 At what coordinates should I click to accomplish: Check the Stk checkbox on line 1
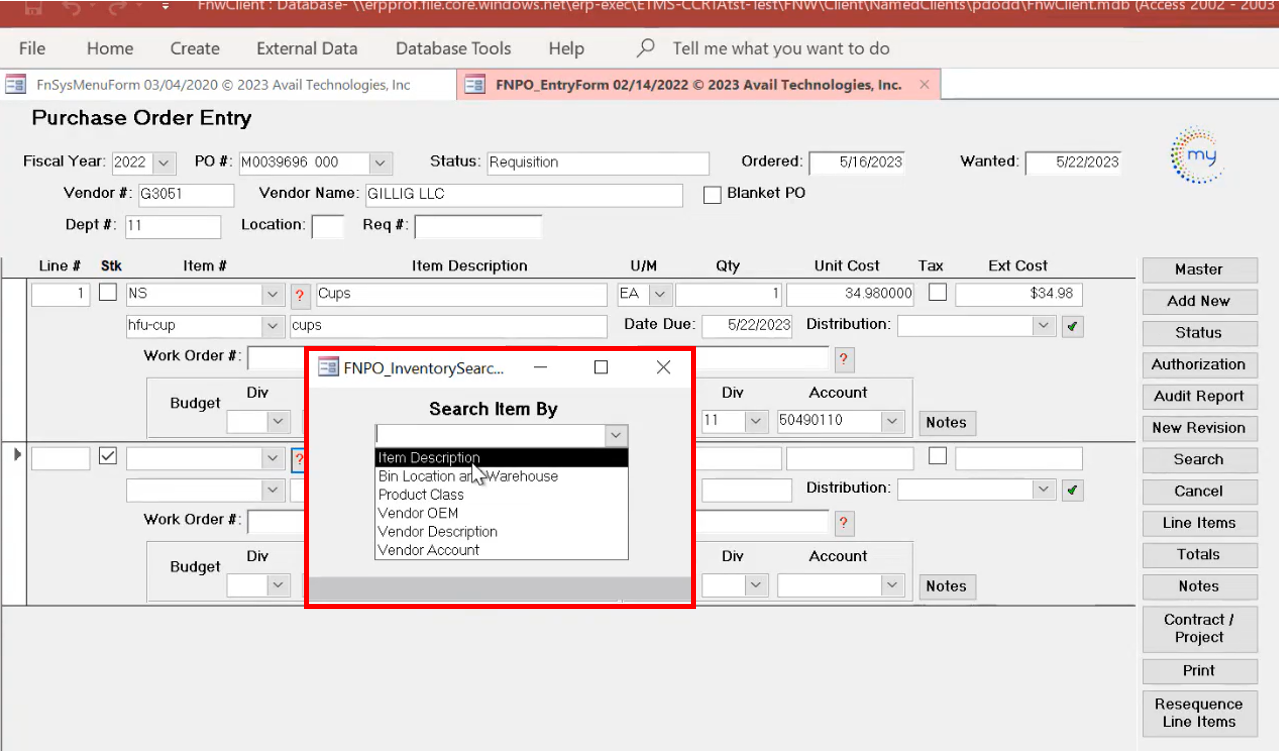coord(108,293)
